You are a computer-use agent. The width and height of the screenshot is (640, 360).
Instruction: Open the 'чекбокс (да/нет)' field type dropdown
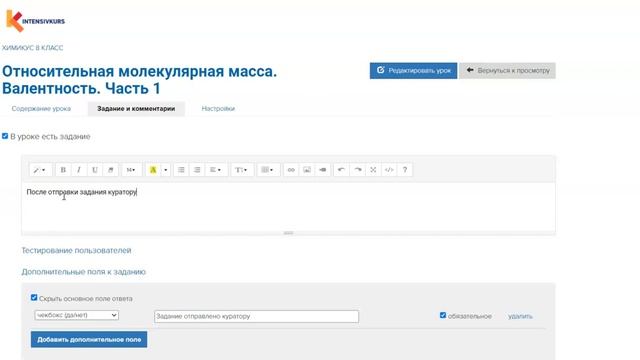[77, 315]
